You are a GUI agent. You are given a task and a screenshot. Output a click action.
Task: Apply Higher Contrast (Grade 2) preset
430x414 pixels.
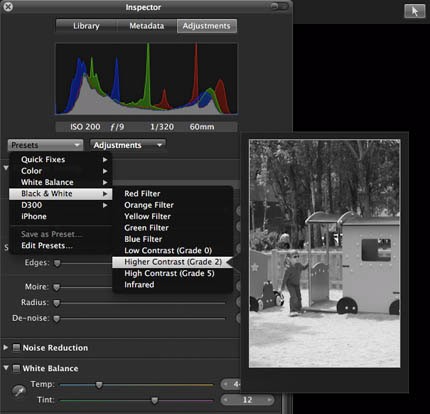pos(172,262)
